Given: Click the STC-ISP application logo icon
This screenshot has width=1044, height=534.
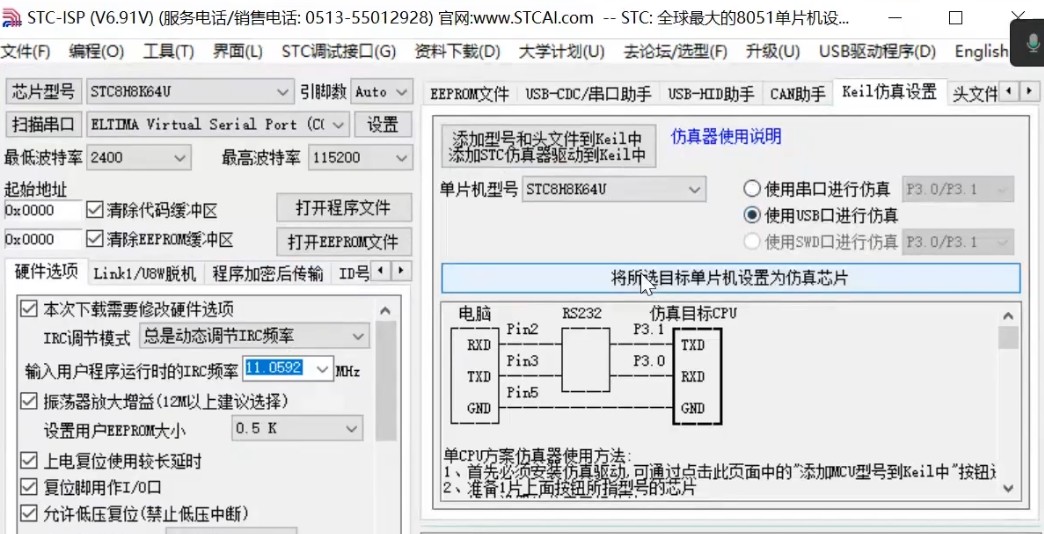Looking at the screenshot, I should pos(12,17).
